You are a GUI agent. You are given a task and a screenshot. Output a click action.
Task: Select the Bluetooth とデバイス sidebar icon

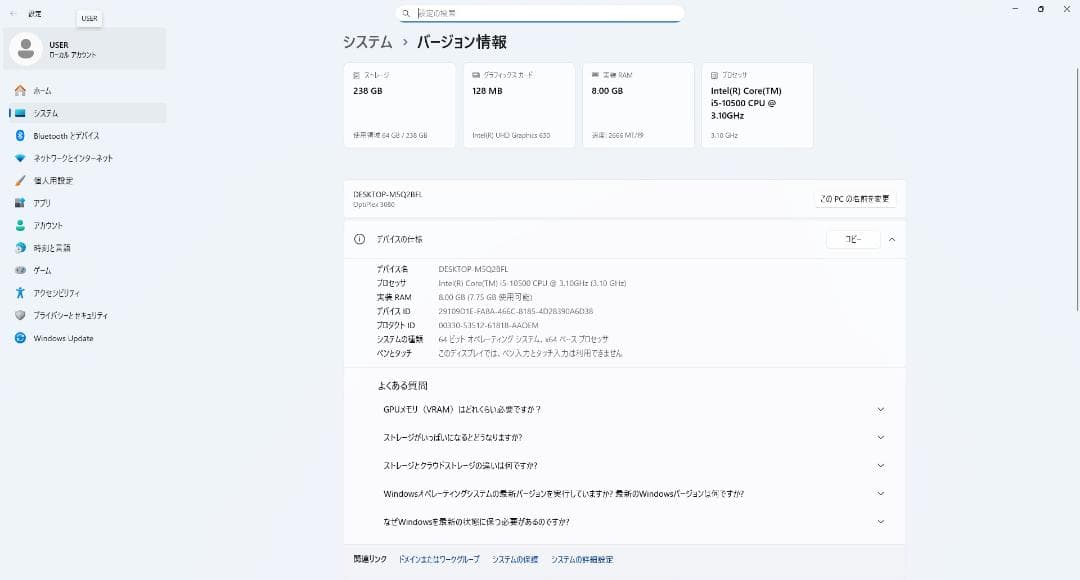20,135
